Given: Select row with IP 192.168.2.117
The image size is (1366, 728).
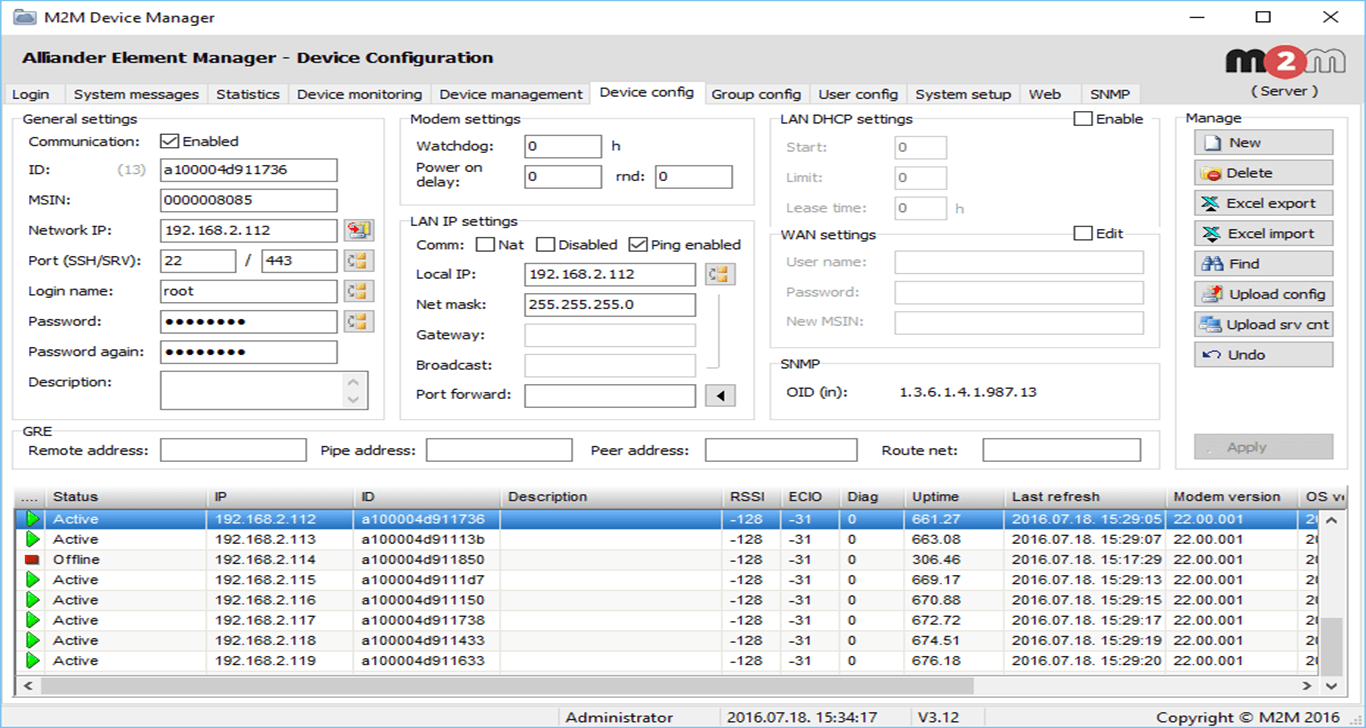Looking at the screenshot, I should tap(668, 620).
